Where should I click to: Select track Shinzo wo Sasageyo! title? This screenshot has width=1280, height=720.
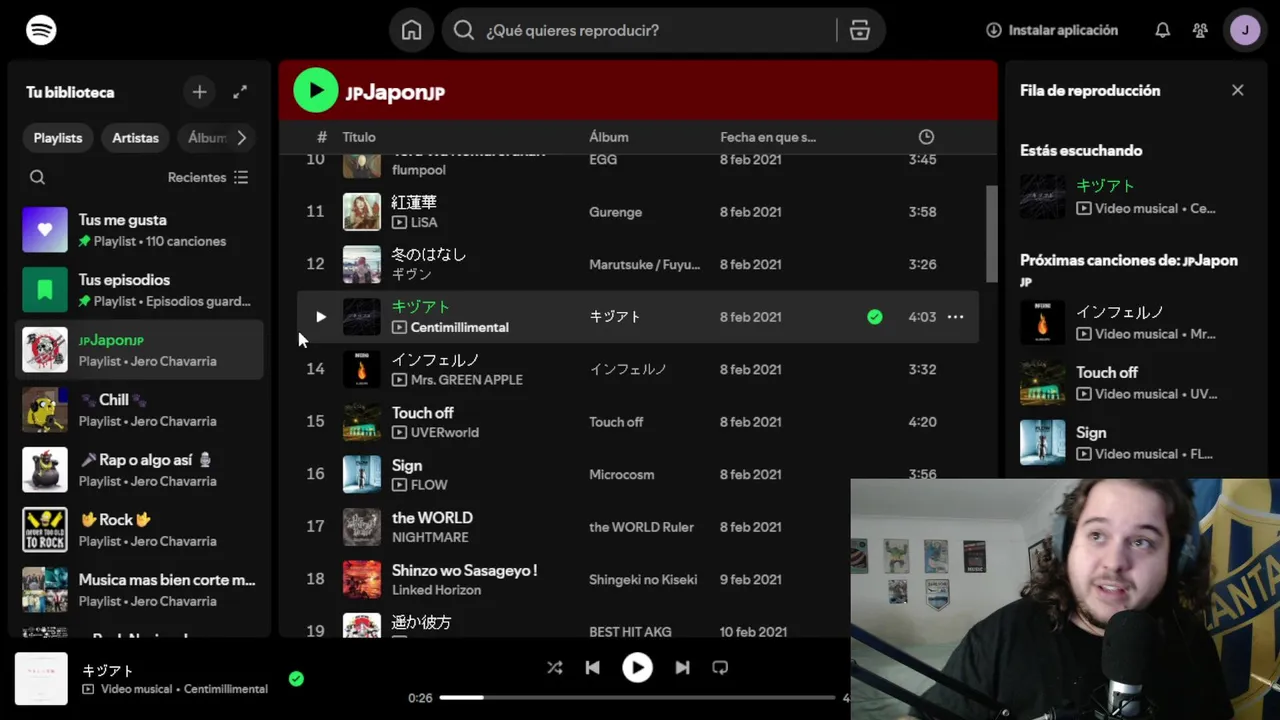point(465,570)
